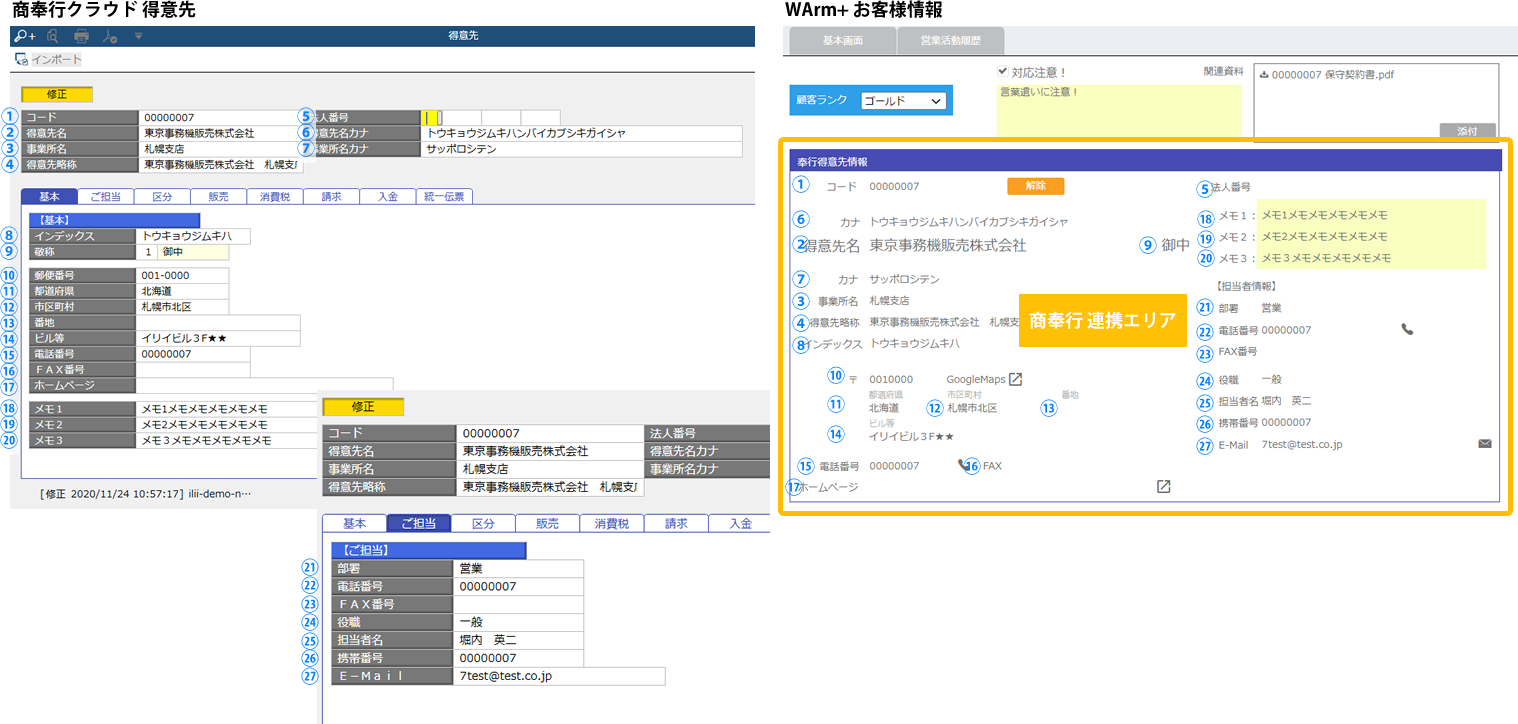
Task: Click the orange 解除 button
Action: [1035, 186]
